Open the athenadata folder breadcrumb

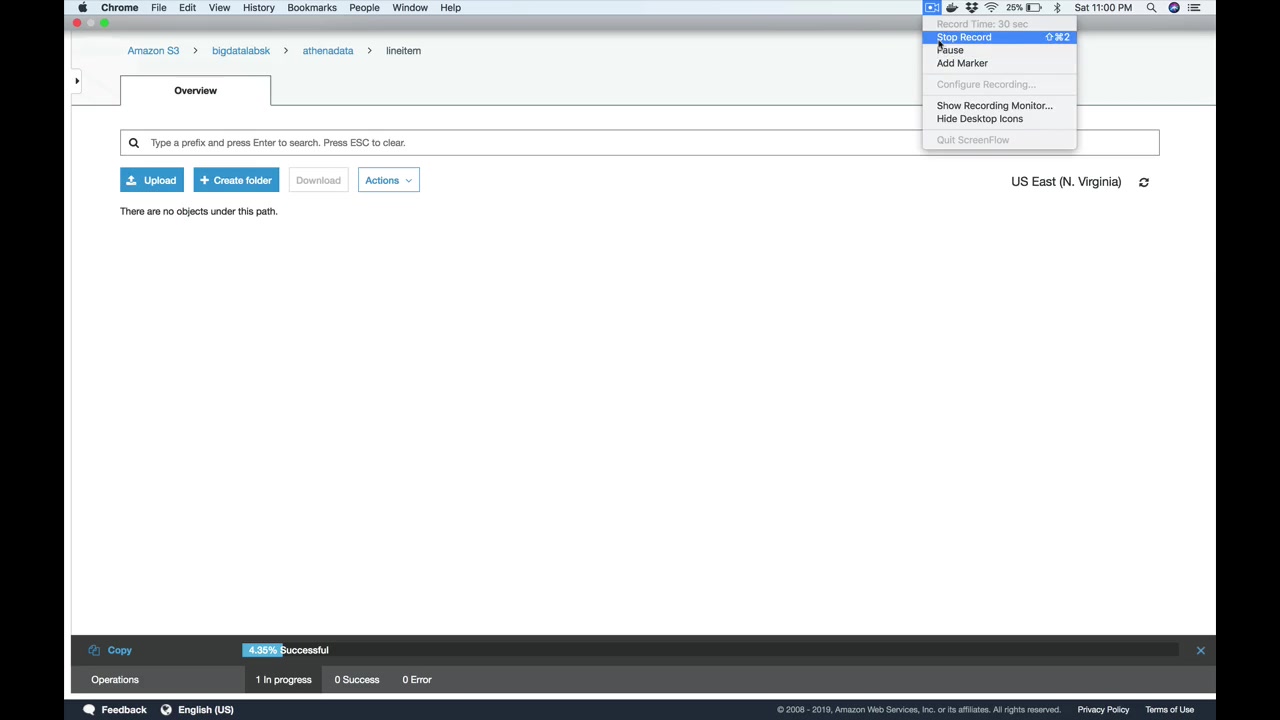point(328,50)
